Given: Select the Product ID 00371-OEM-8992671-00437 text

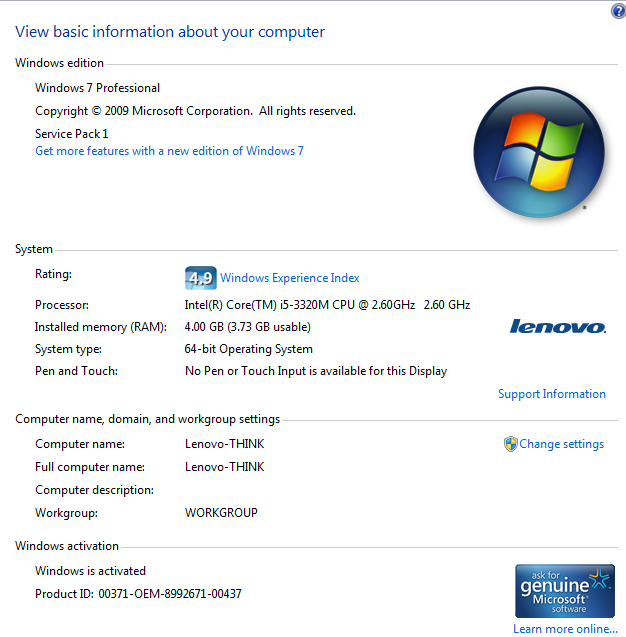Looking at the screenshot, I should pos(139,594).
